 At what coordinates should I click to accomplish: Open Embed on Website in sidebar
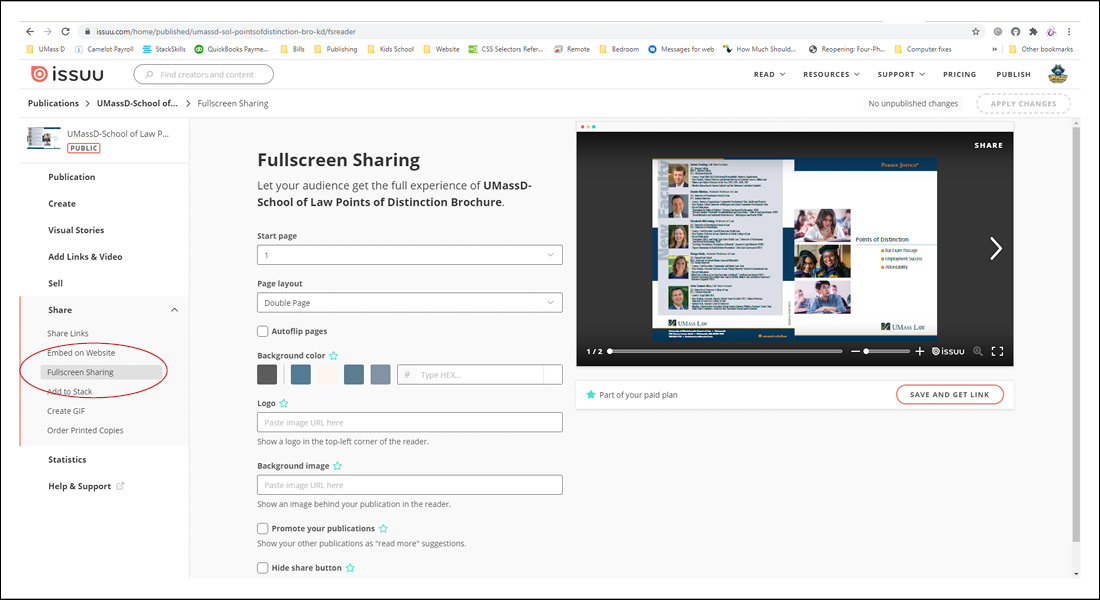tap(81, 353)
